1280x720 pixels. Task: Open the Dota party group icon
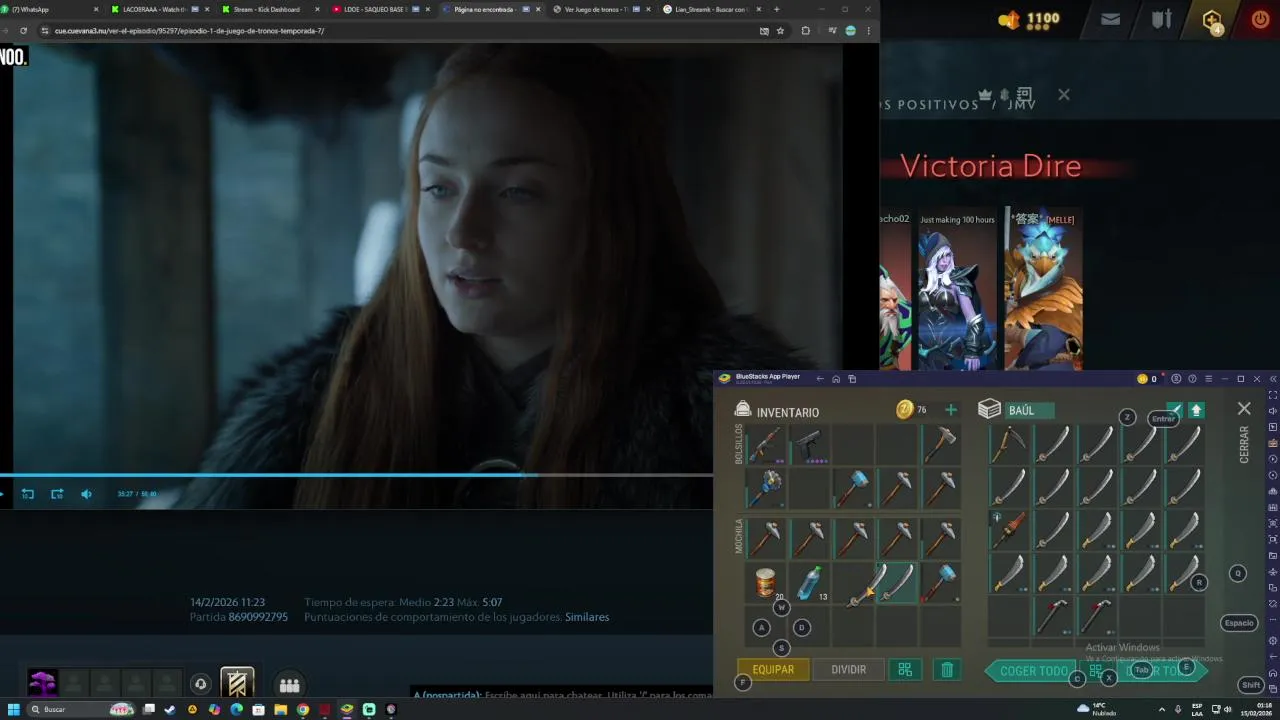(x=289, y=685)
